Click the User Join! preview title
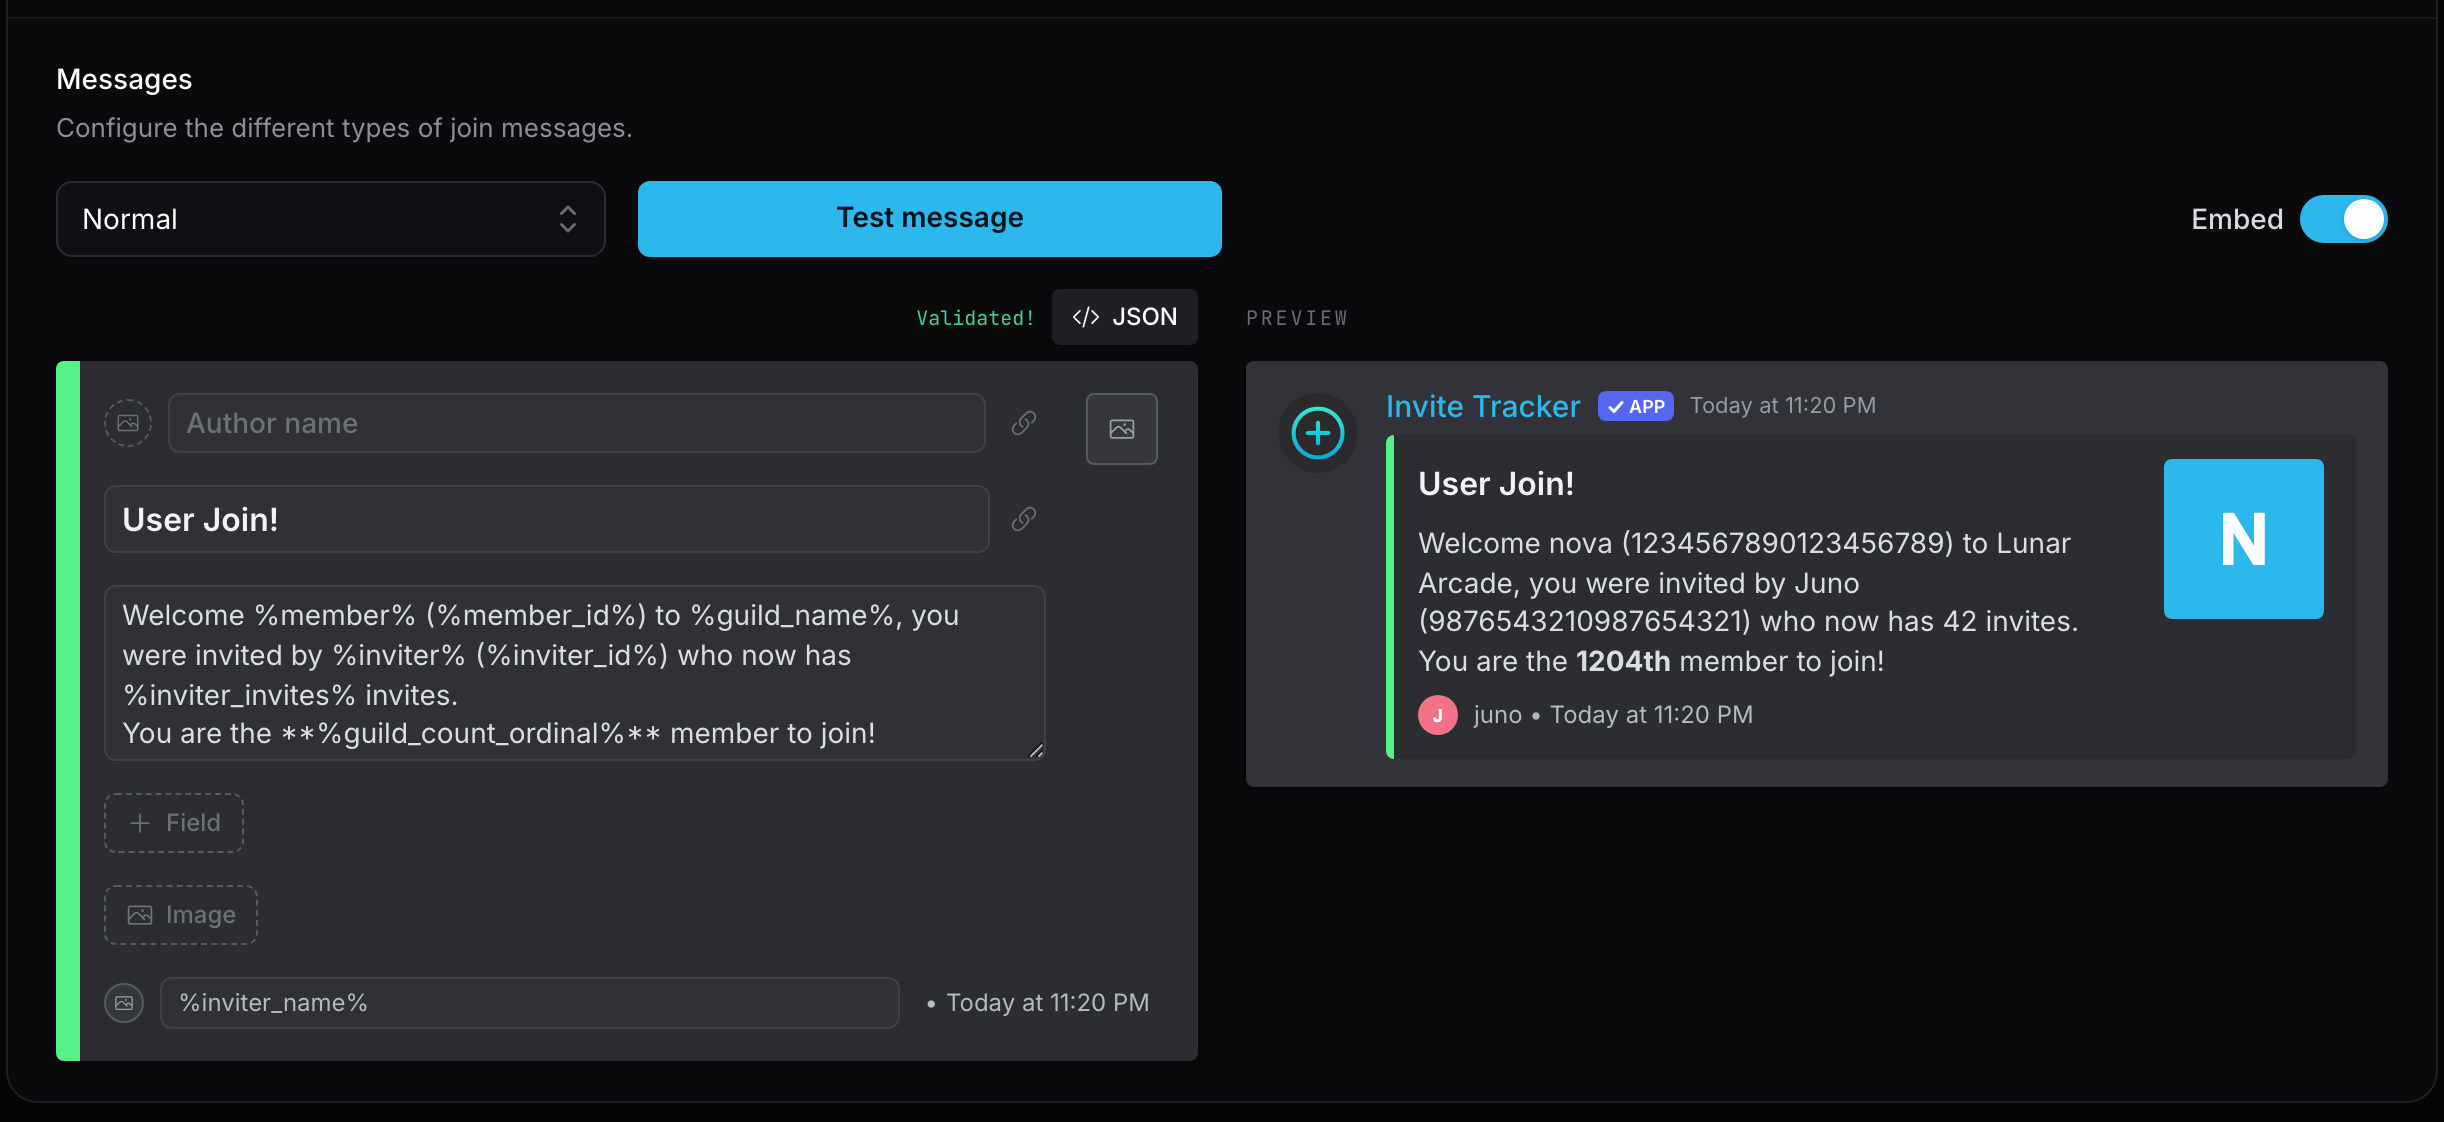Image resolution: width=2444 pixels, height=1122 pixels. [x=1496, y=484]
